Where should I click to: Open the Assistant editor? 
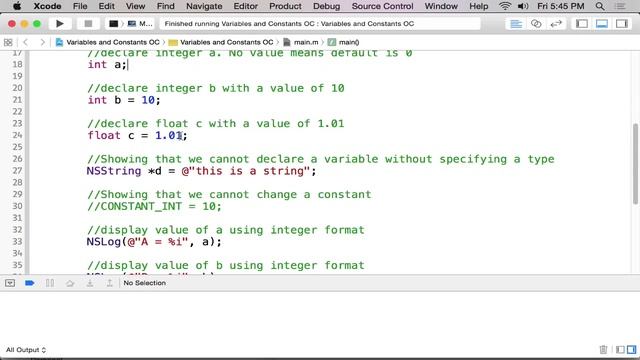[x=536, y=24]
